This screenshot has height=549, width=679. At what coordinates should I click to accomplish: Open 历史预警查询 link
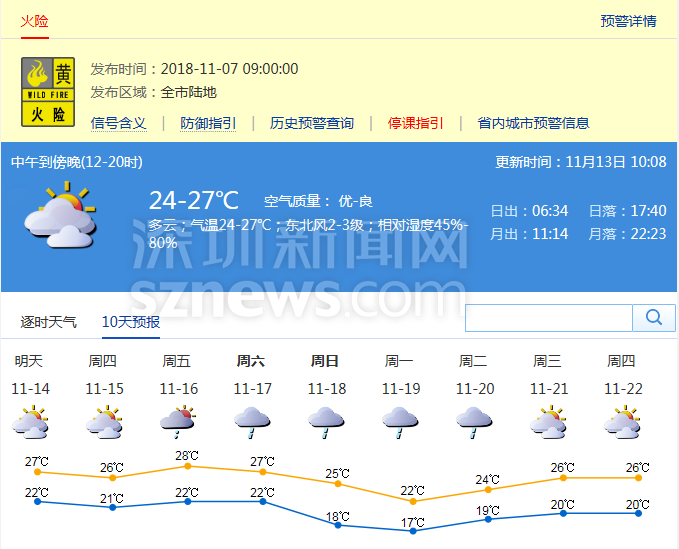tap(311, 123)
